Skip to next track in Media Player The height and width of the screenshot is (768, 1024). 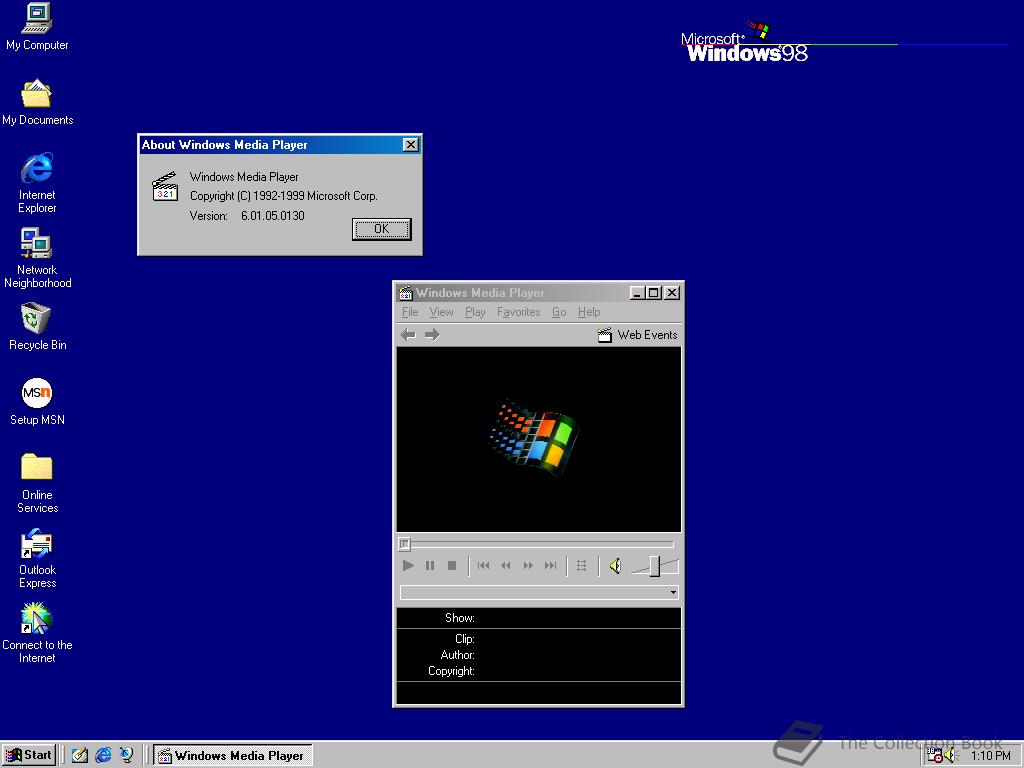pyautogui.click(x=551, y=566)
